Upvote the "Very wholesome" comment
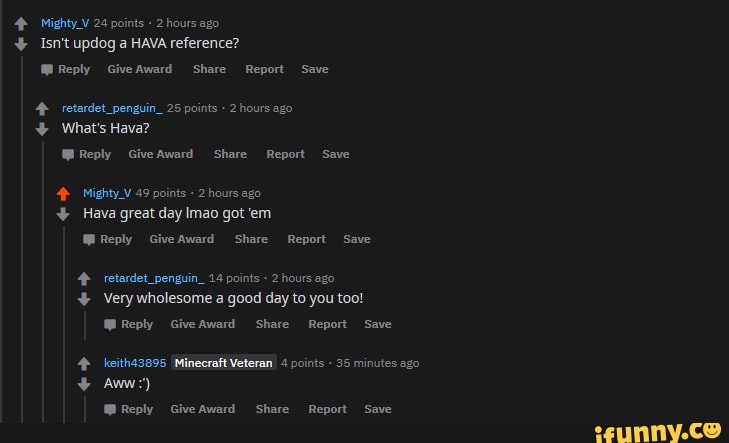Screen dimensions: 729x443 tap(84, 279)
